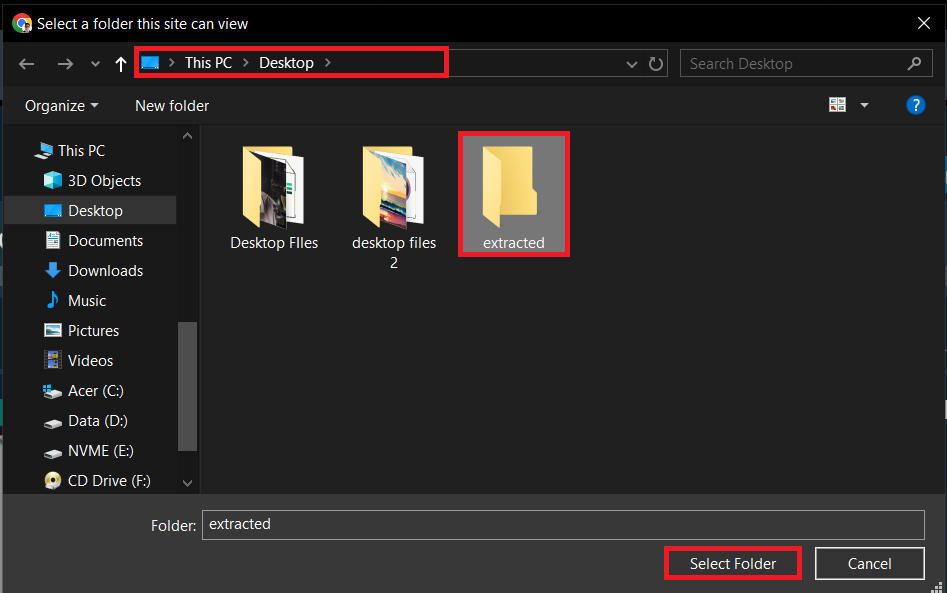947x593 pixels.
Task: Click the change-view tiles icon
Action: pos(837,104)
